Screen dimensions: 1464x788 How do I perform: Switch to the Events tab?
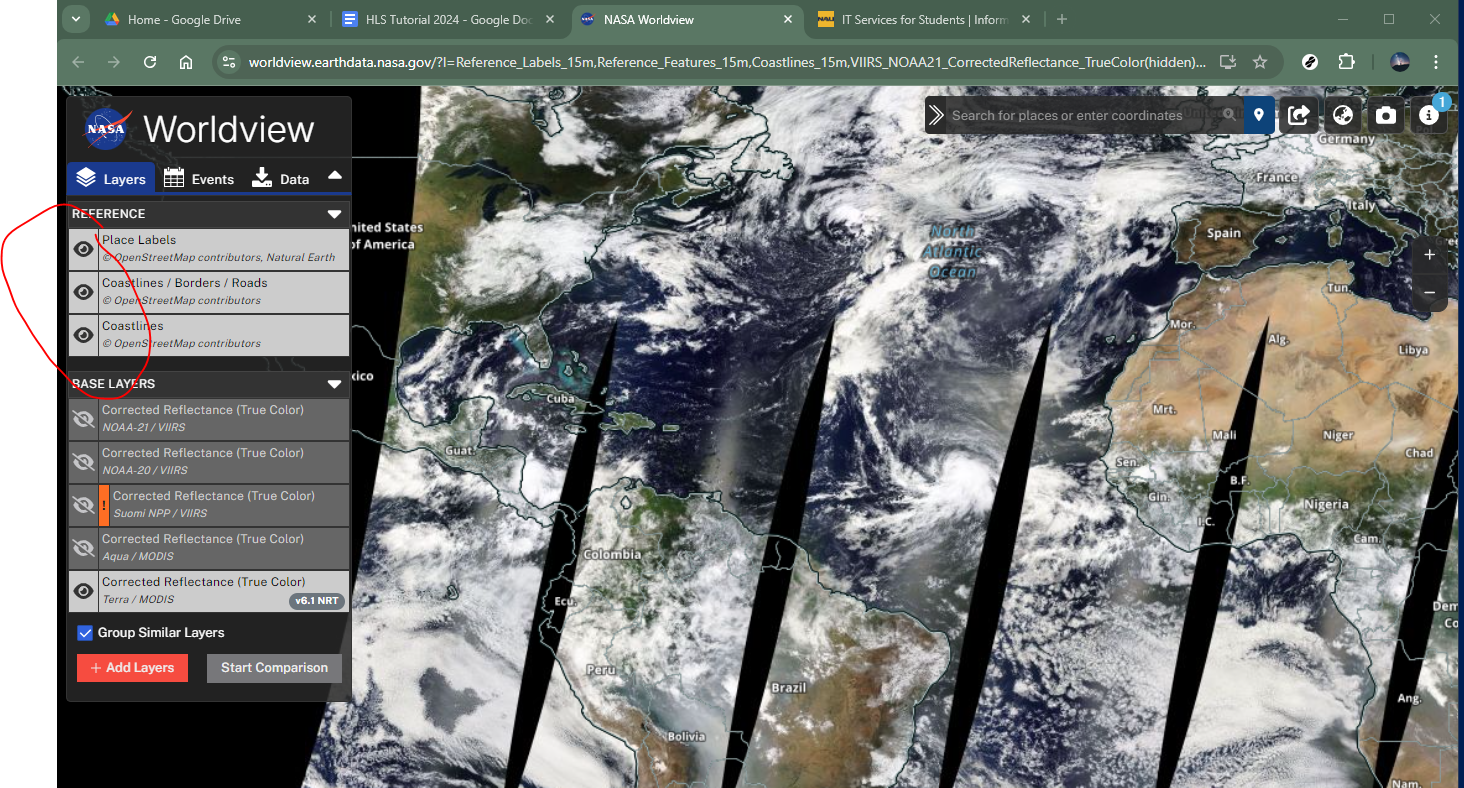pos(199,179)
